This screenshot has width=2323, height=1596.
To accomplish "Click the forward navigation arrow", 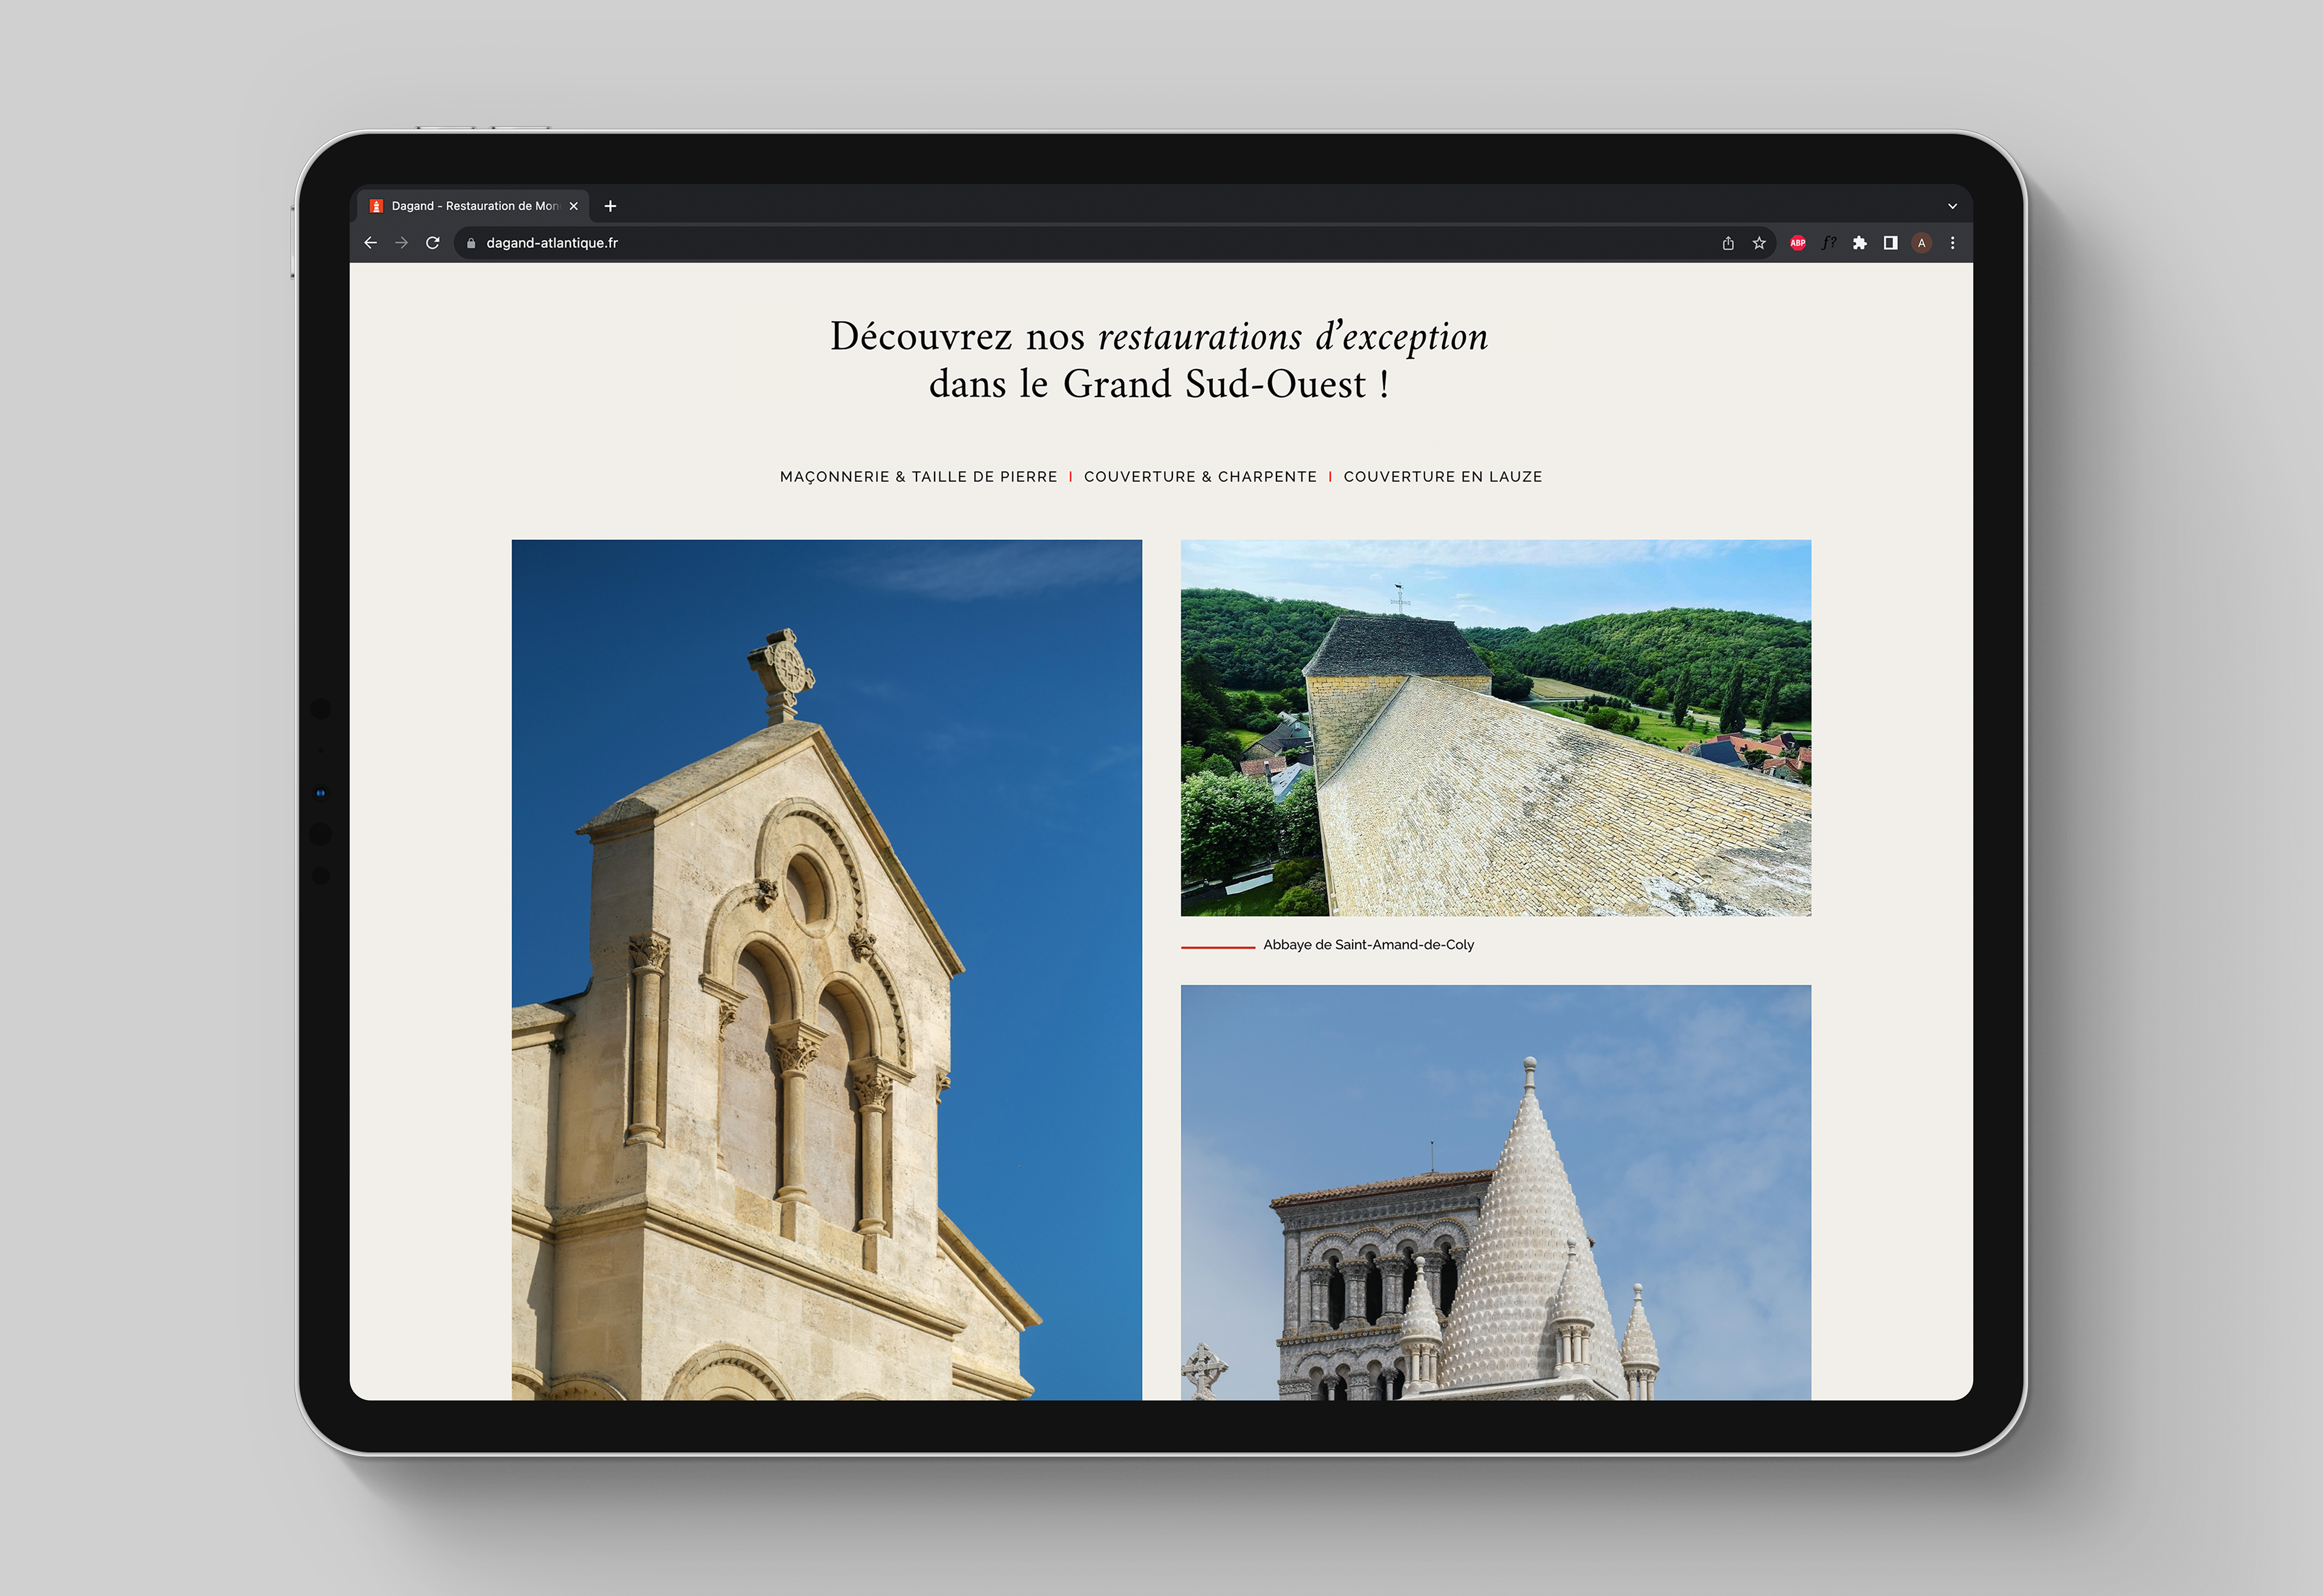I will point(401,243).
